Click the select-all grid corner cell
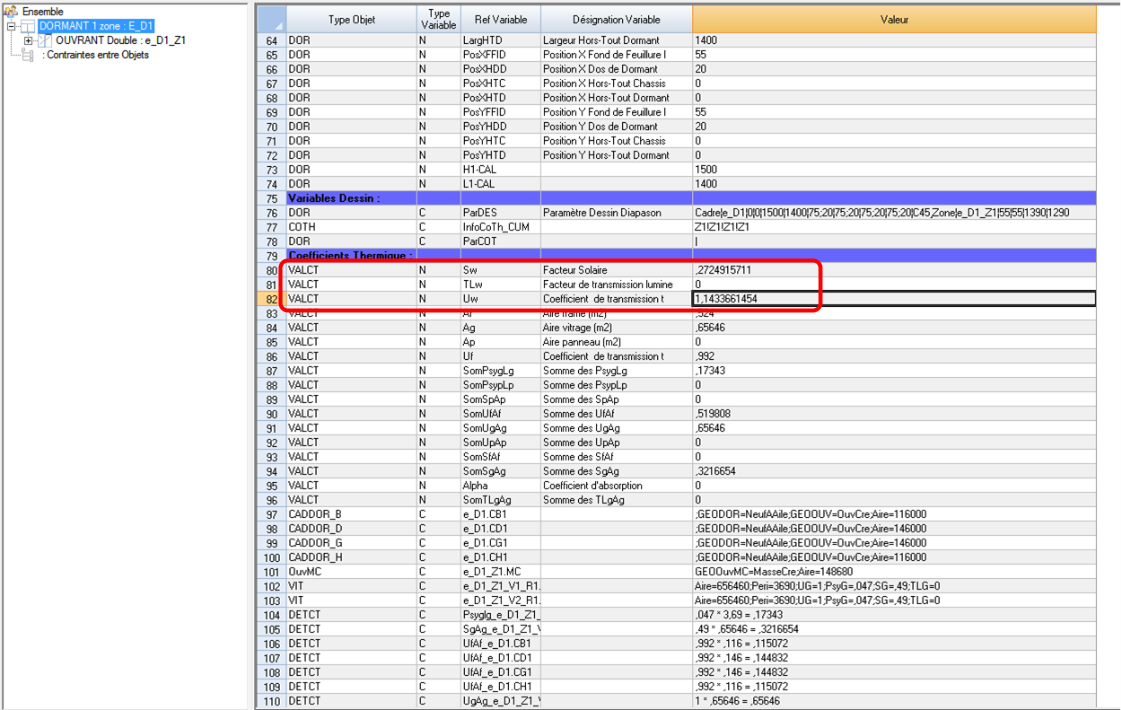 click(x=270, y=19)
